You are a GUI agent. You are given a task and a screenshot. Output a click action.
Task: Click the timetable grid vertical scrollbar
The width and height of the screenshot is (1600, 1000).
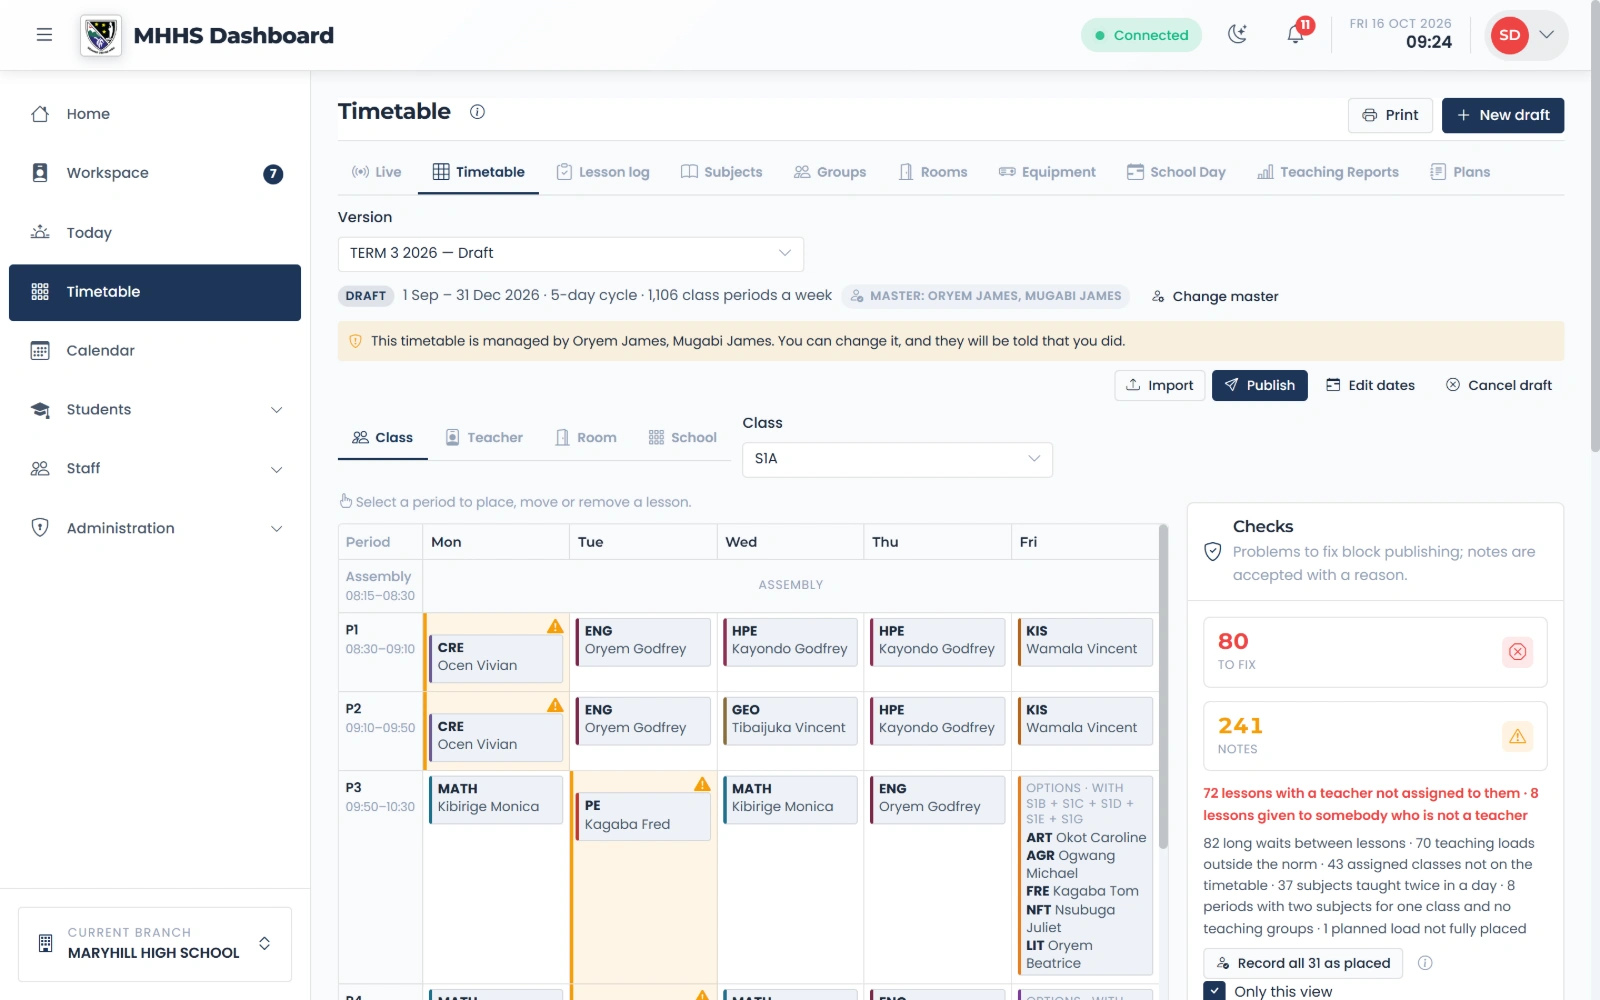(x=1163, y=689)
